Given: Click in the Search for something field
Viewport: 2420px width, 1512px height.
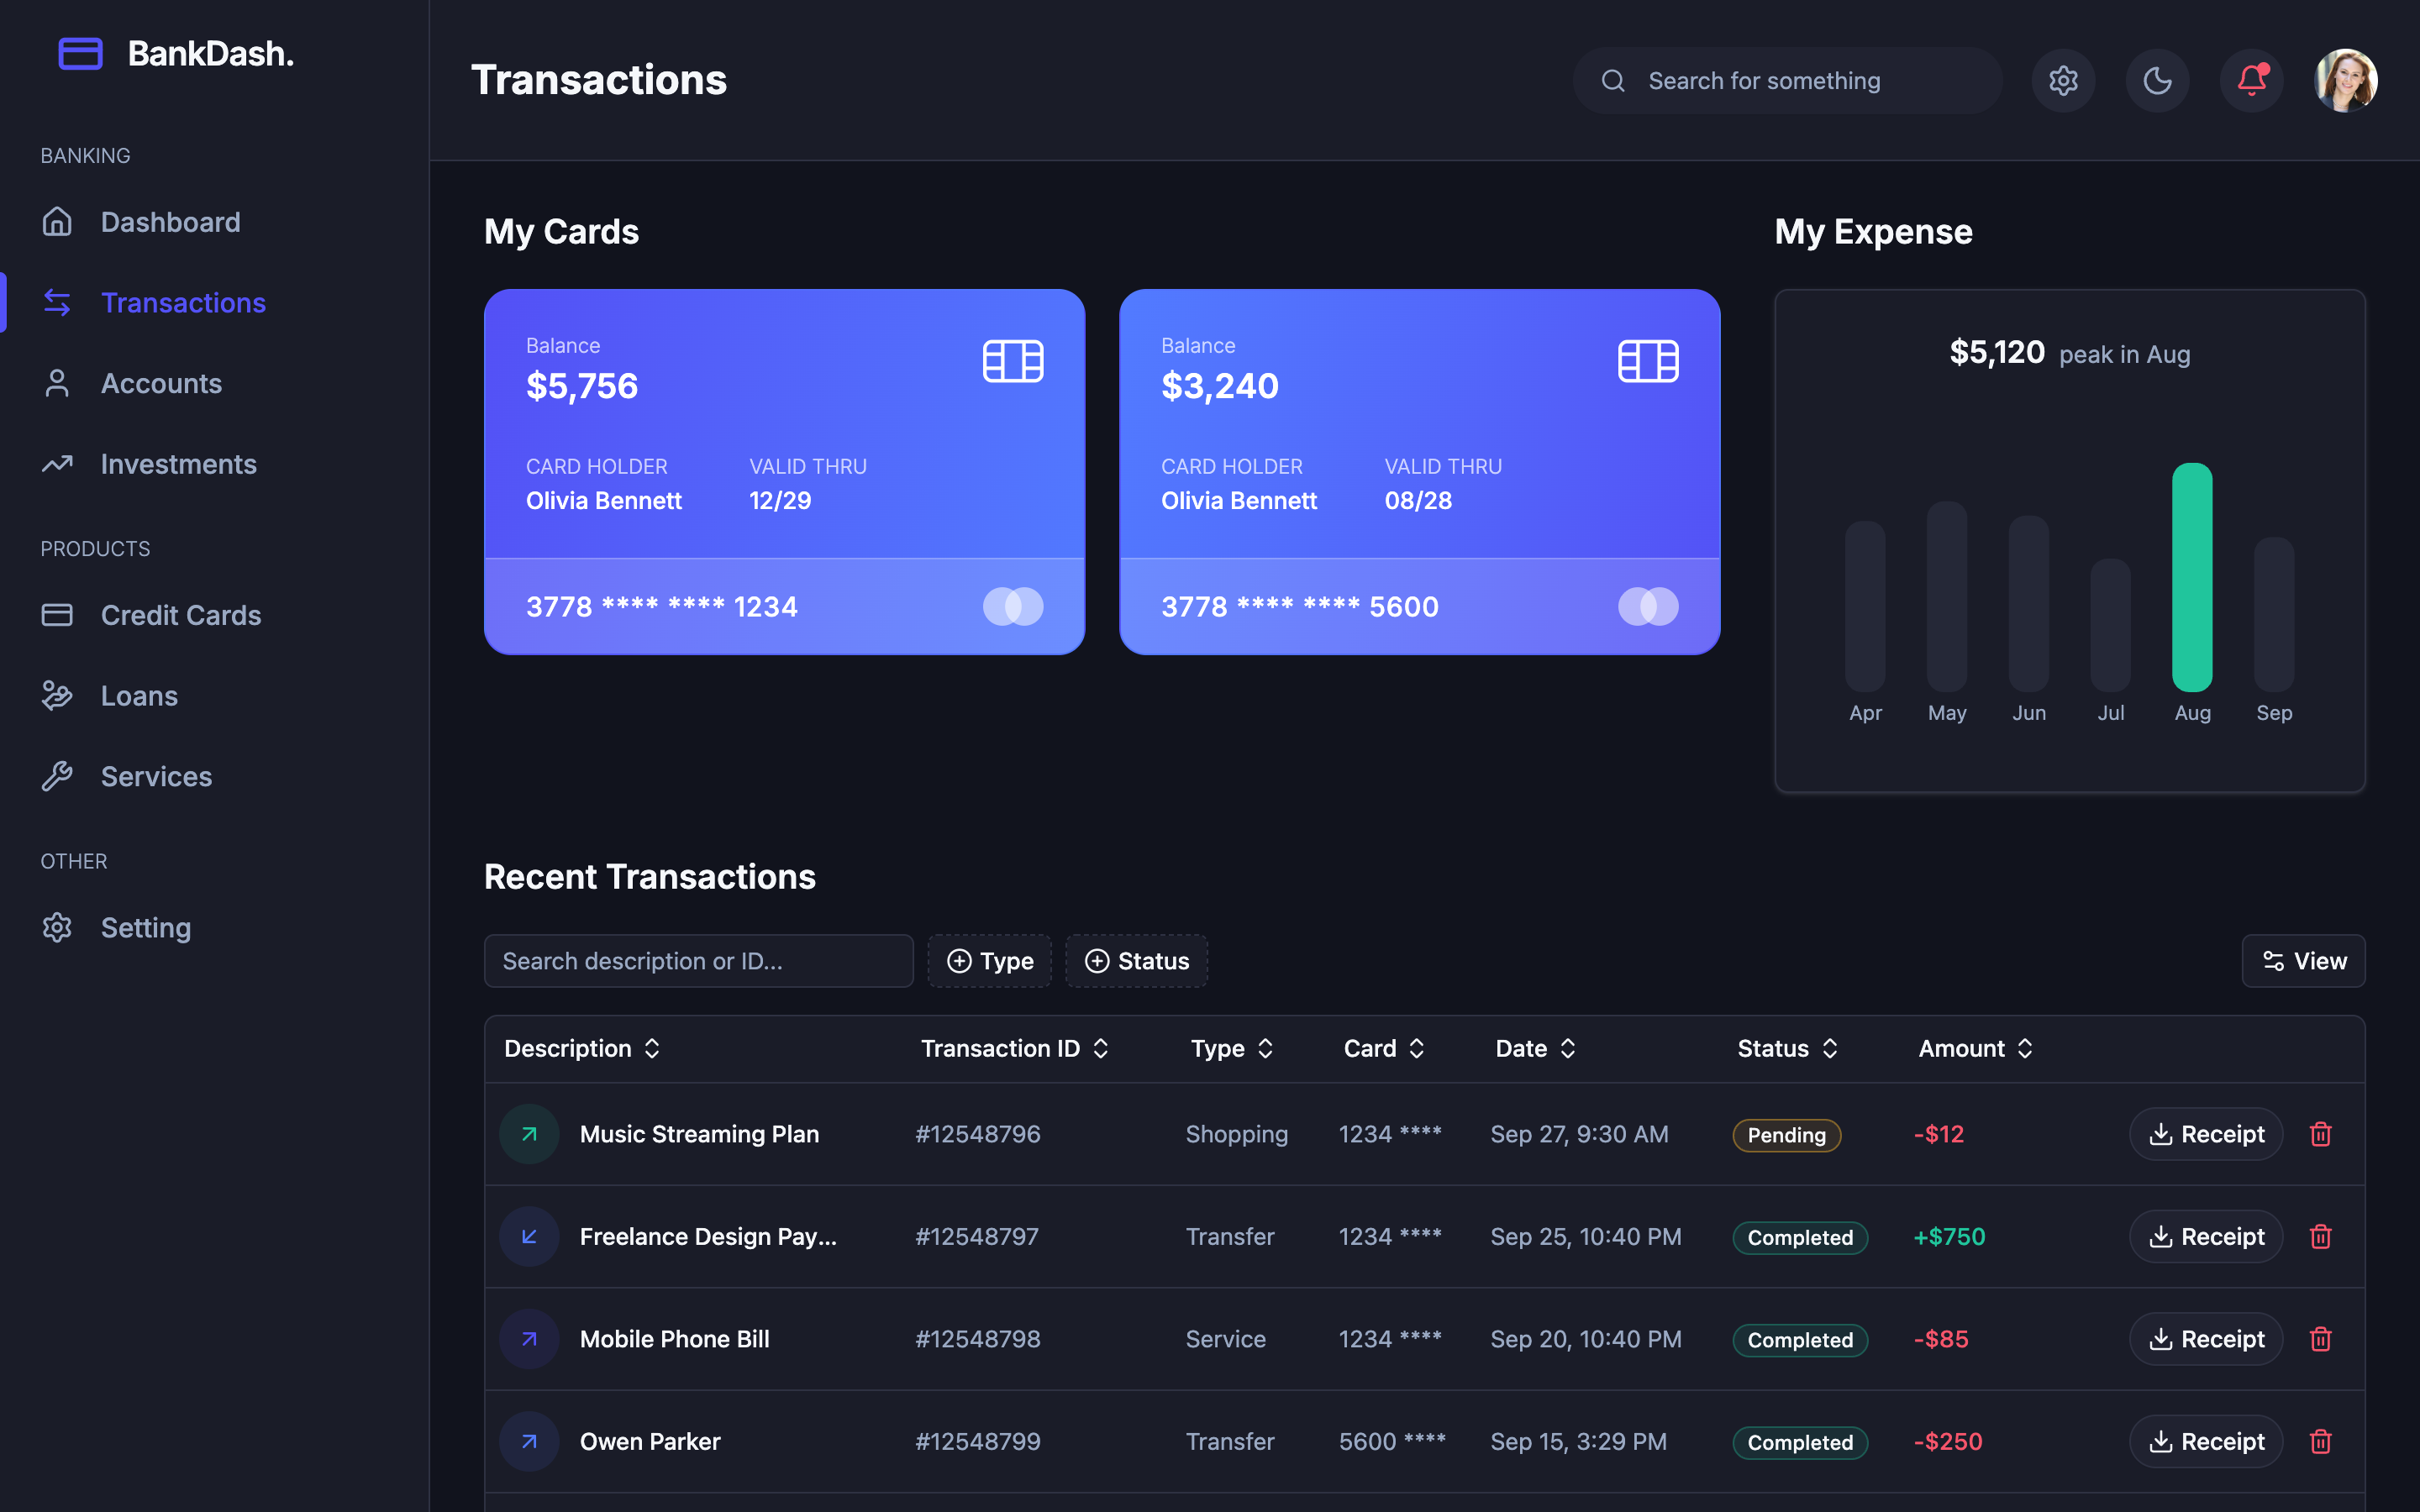Looking at the screenshot, I should 1787,81.
